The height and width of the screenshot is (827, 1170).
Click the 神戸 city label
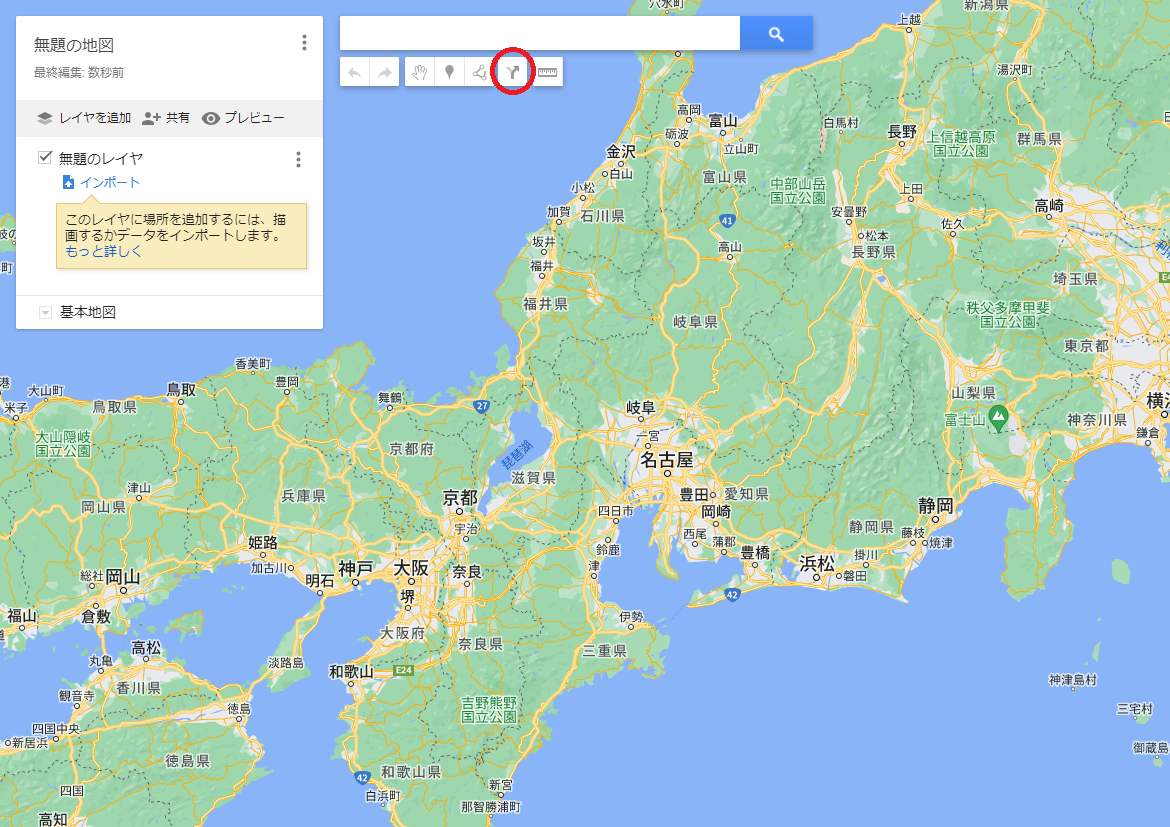[x=356, y=569]
